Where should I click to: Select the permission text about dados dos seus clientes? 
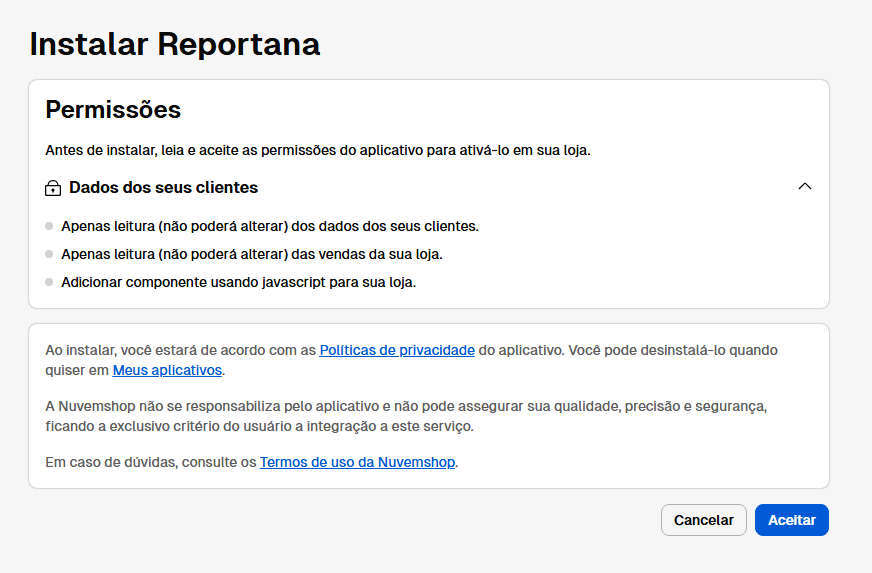point(270,226)
